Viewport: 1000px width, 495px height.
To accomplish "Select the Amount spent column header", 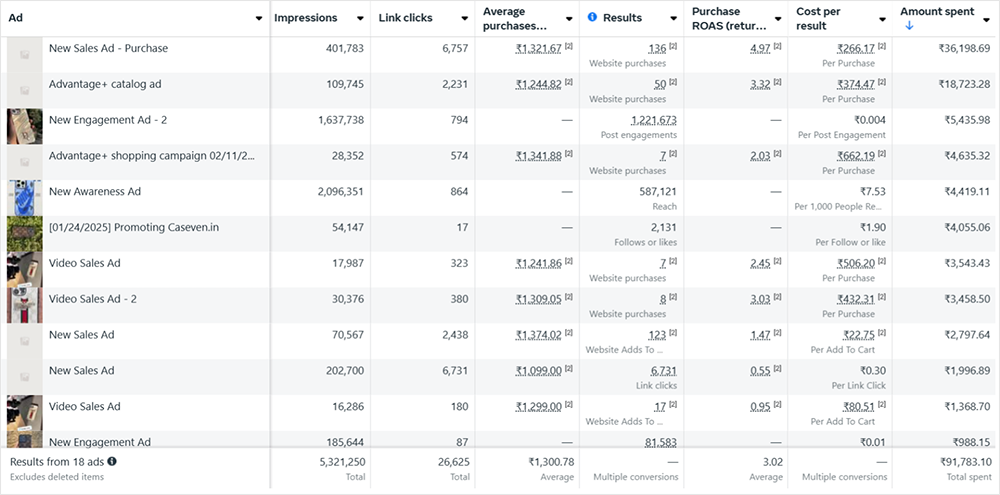I will [x=935, y=11].
